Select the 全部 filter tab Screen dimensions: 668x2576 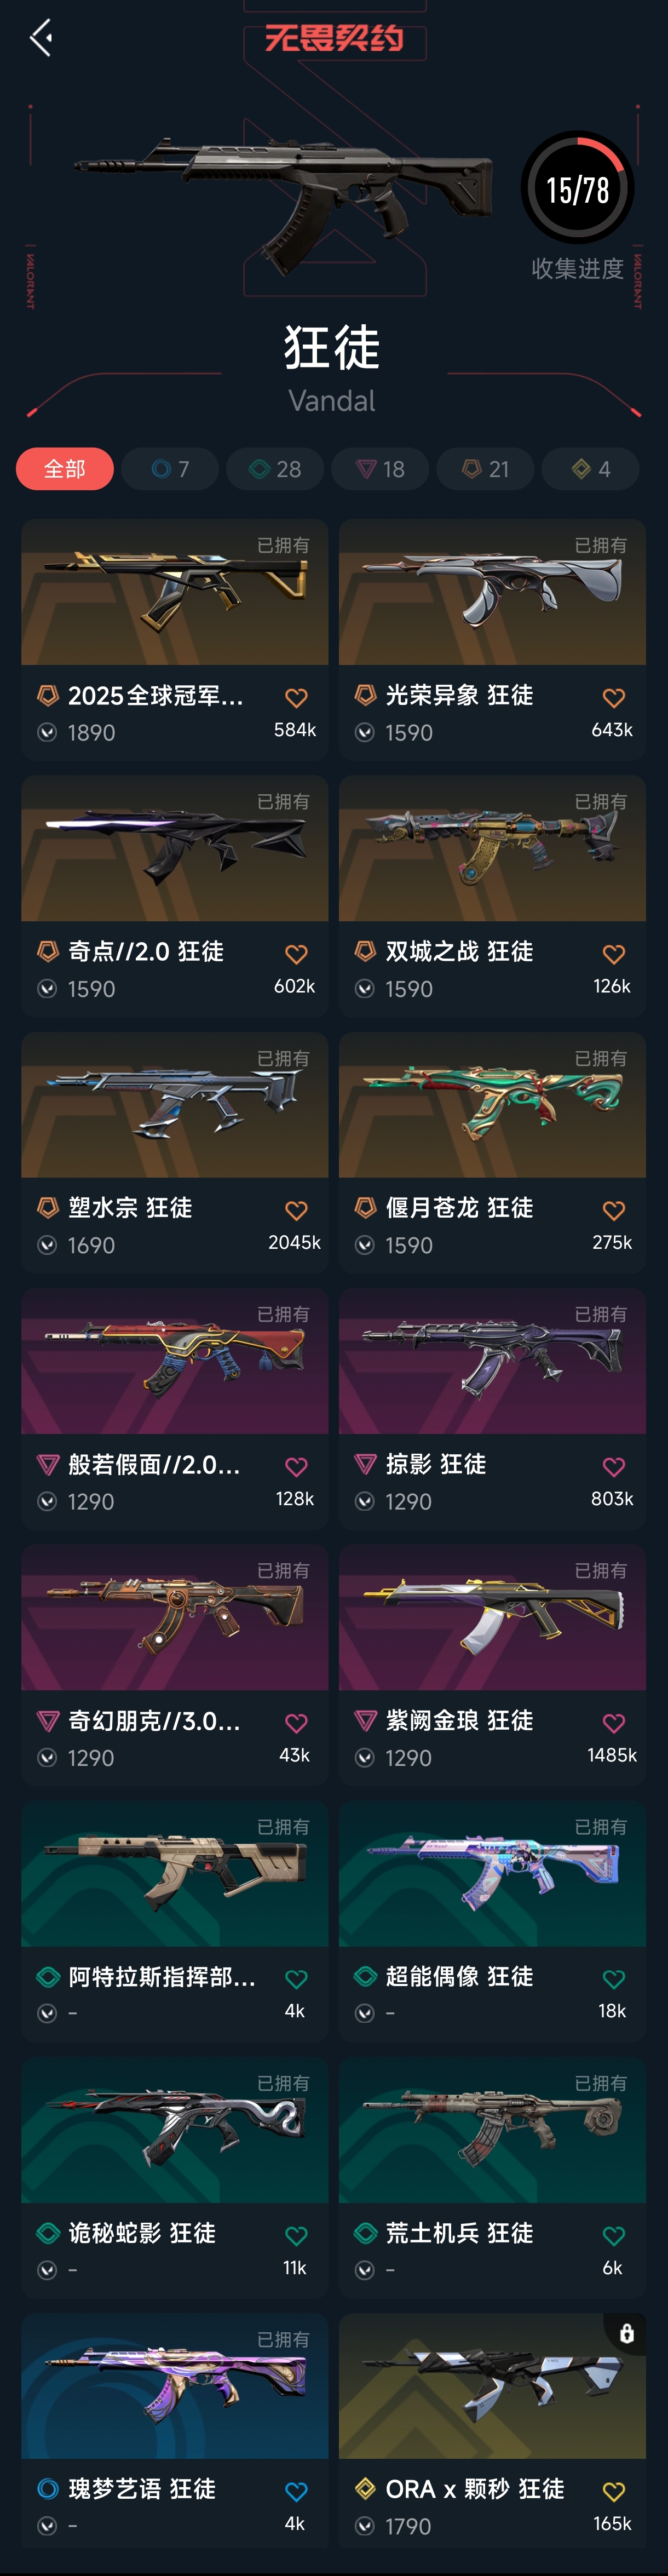pos(65,469)
